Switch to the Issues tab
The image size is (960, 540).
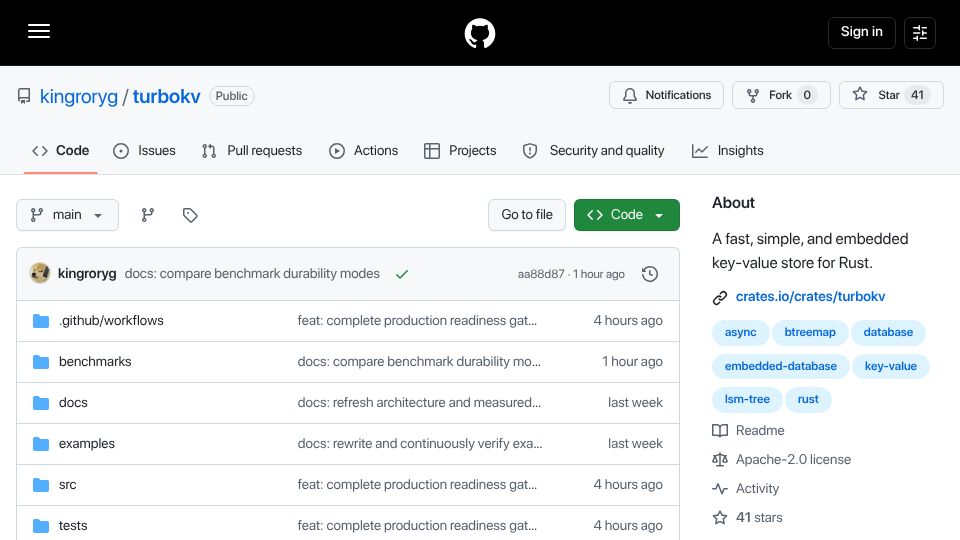point(144,151)
